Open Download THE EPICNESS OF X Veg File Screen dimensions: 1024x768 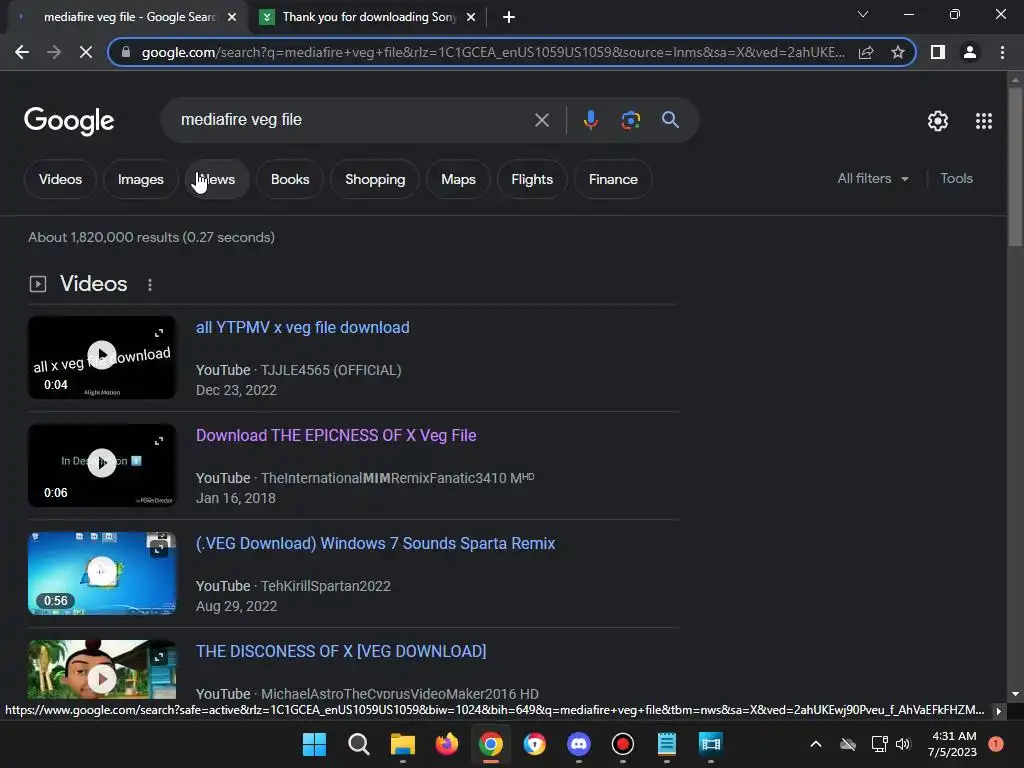click(x=336, y=436)
